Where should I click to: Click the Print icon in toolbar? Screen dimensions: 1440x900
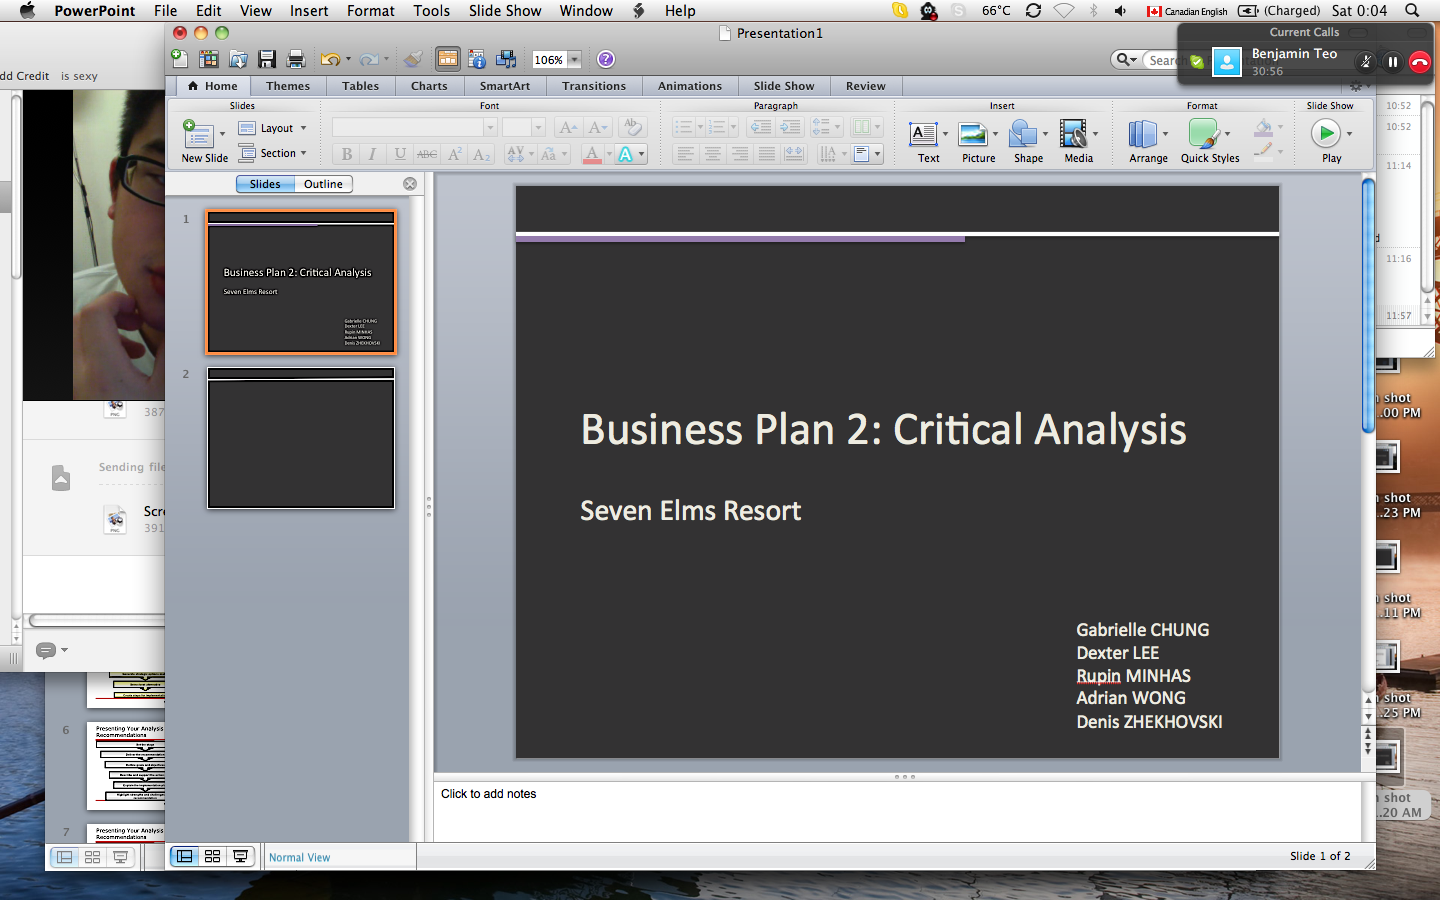[x=296, y=60]
